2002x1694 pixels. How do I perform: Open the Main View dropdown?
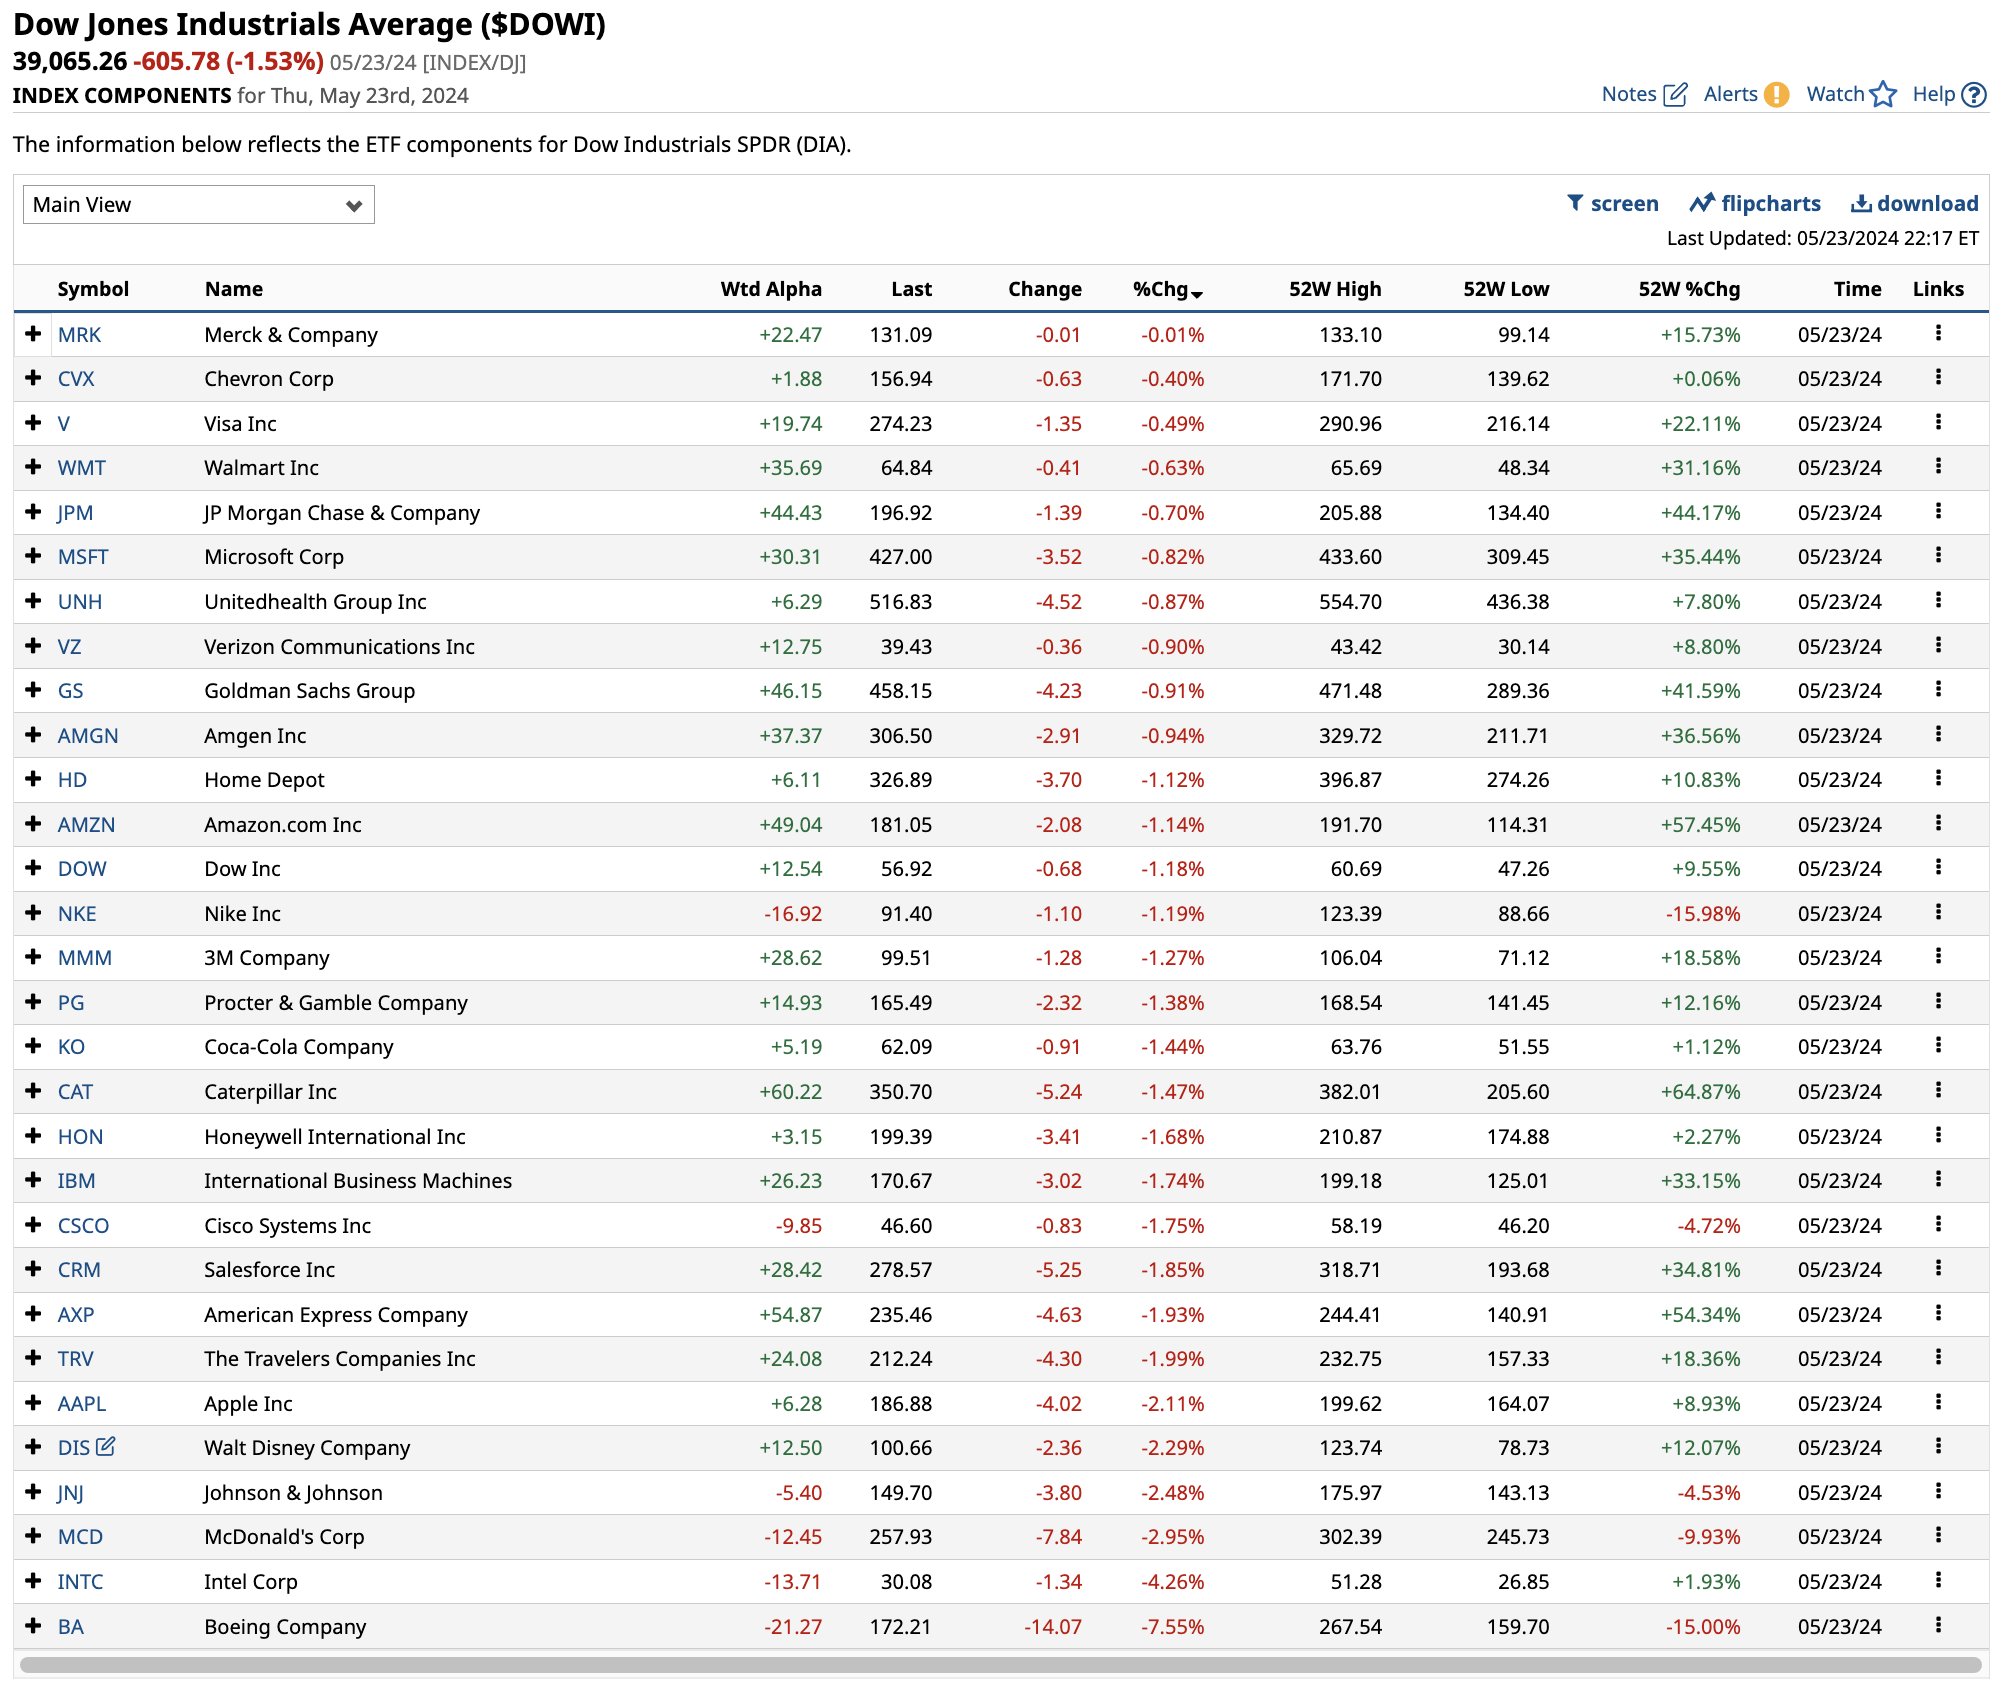tap(198, 204)
